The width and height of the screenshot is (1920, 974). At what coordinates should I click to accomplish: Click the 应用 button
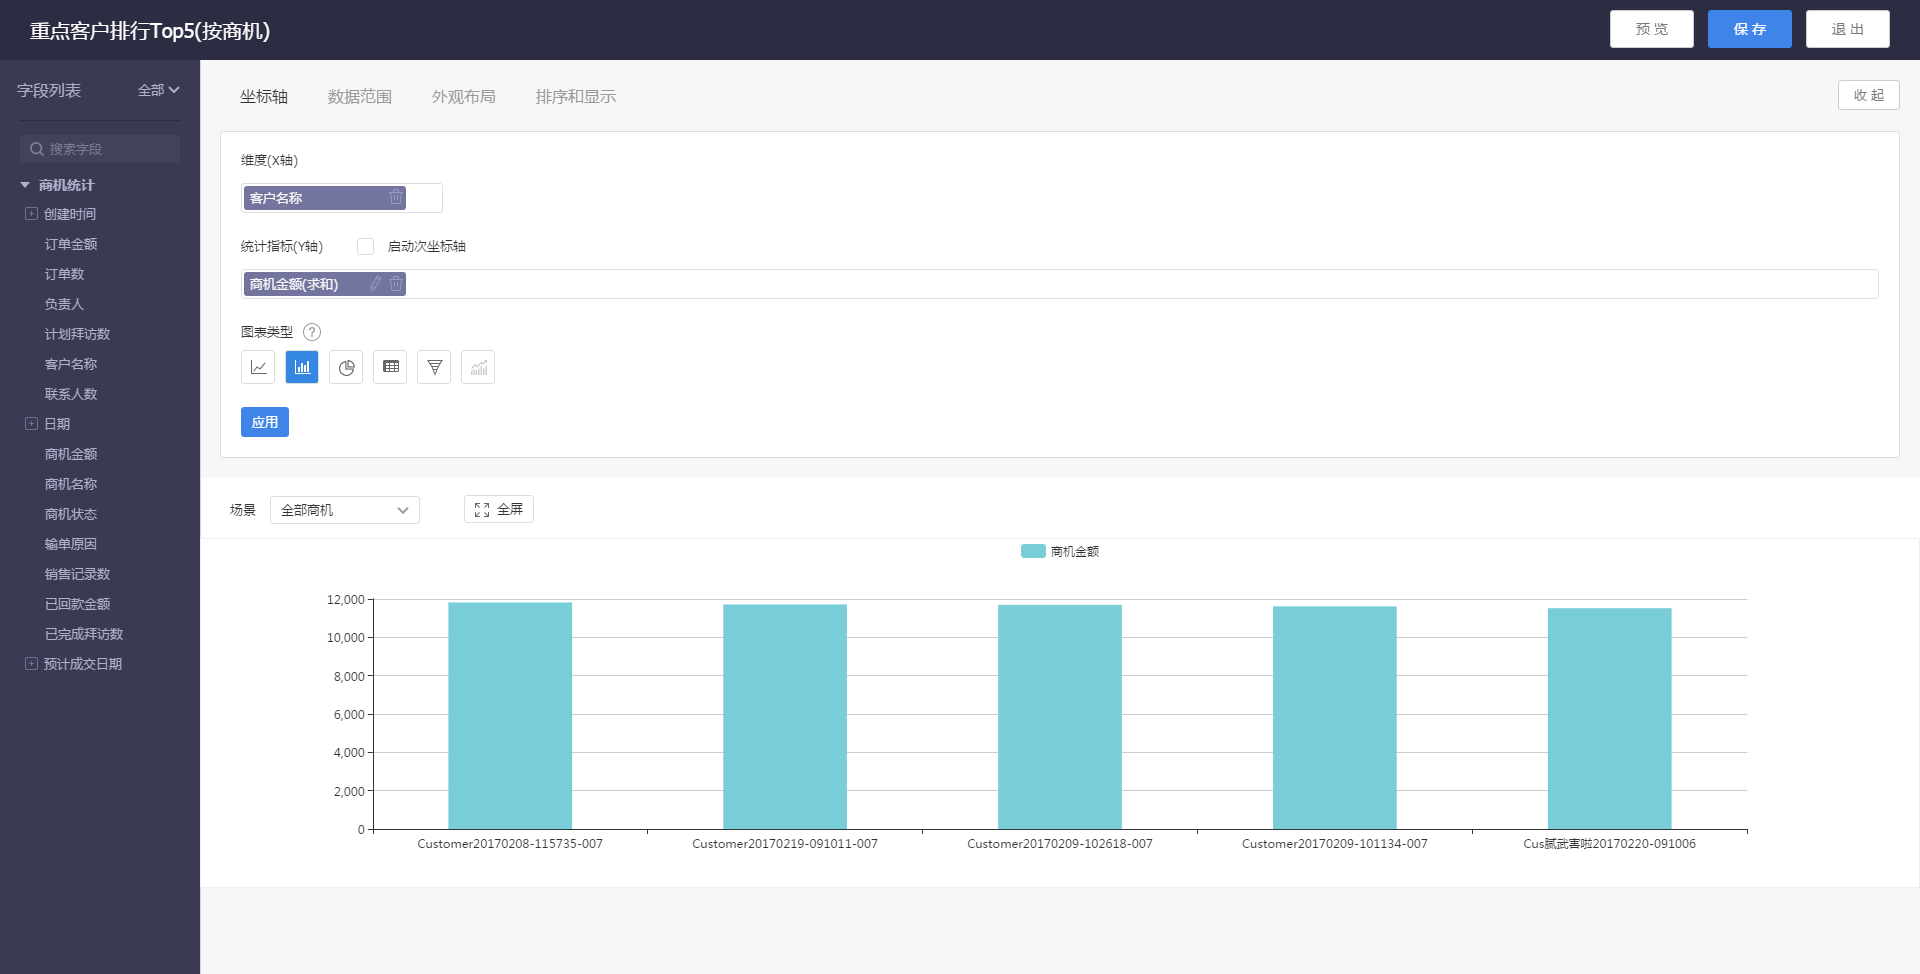[265, 422]
